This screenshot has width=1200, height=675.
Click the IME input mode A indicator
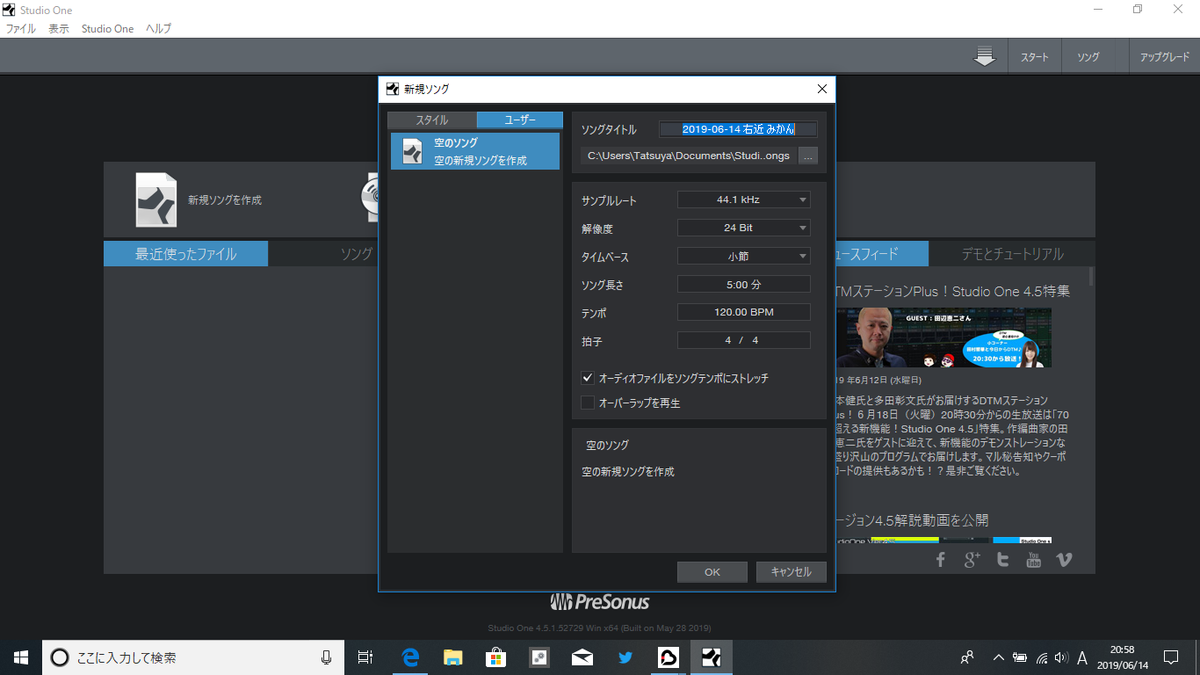pyautogui.click(x=1082, y=657)
